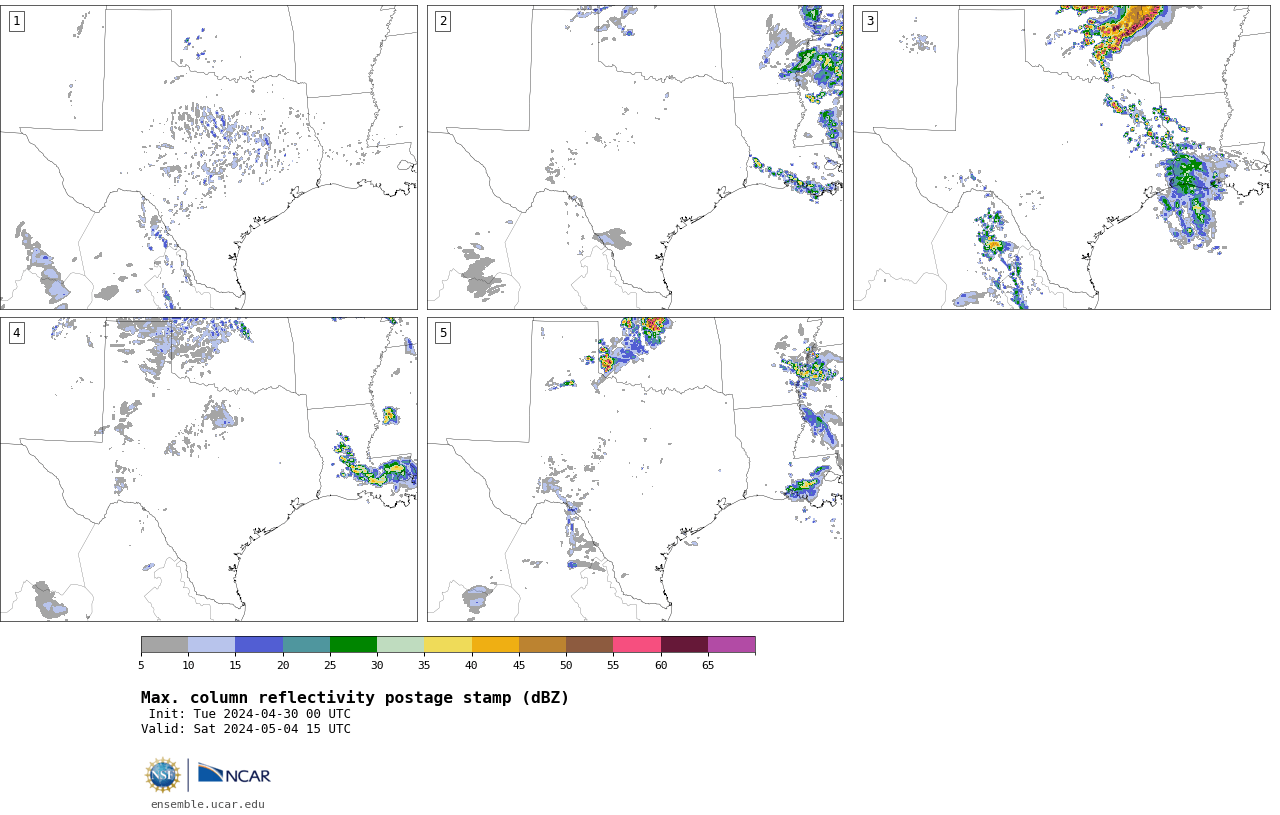Screen dimensions: 1280x815
Task: Select the light blue 10-15 dBZ swatch
Action: click(x=211, y=644)
